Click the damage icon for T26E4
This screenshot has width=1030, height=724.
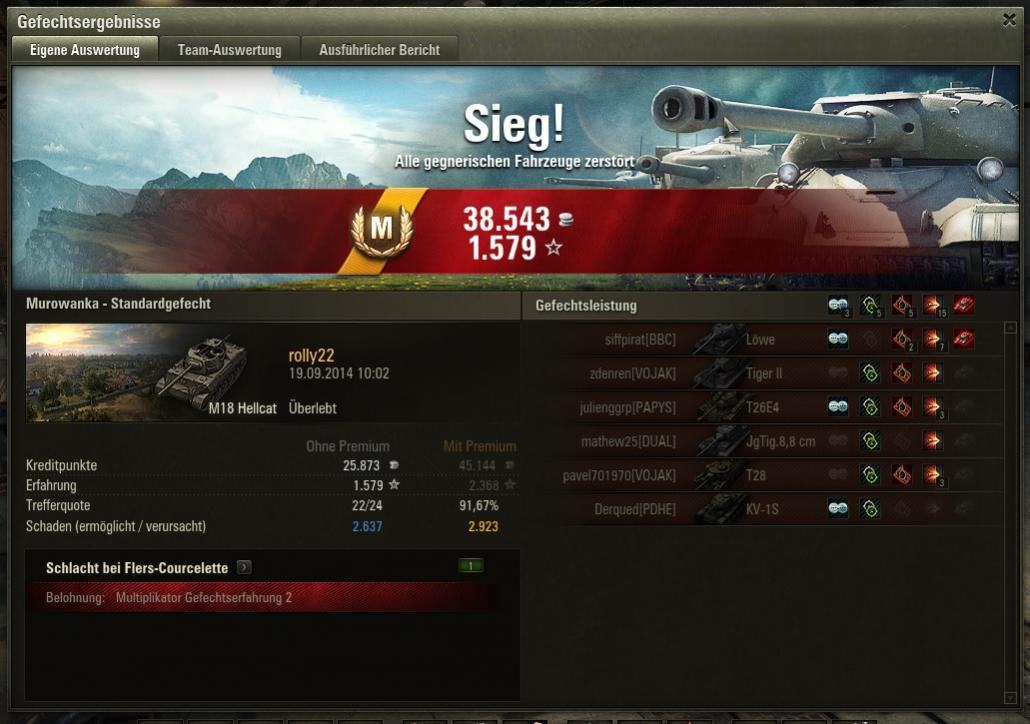pyautogui.click(x=932, y=407)
